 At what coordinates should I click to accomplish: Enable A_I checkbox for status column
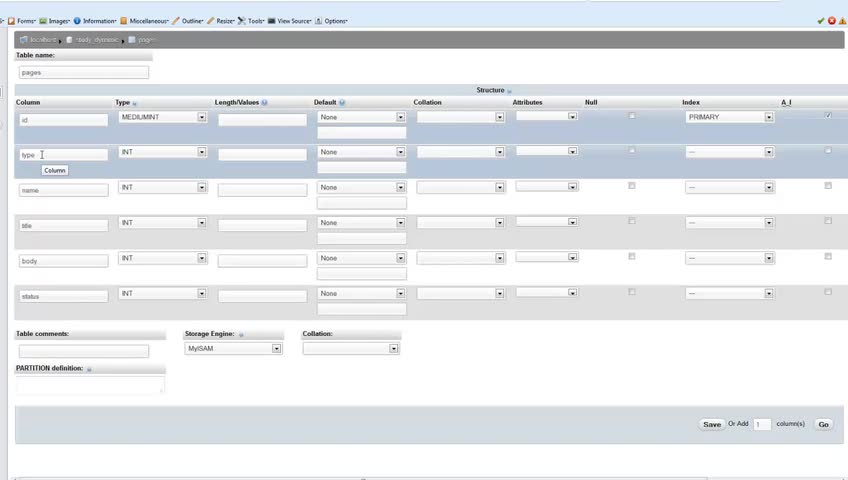(x=828, y=291)
